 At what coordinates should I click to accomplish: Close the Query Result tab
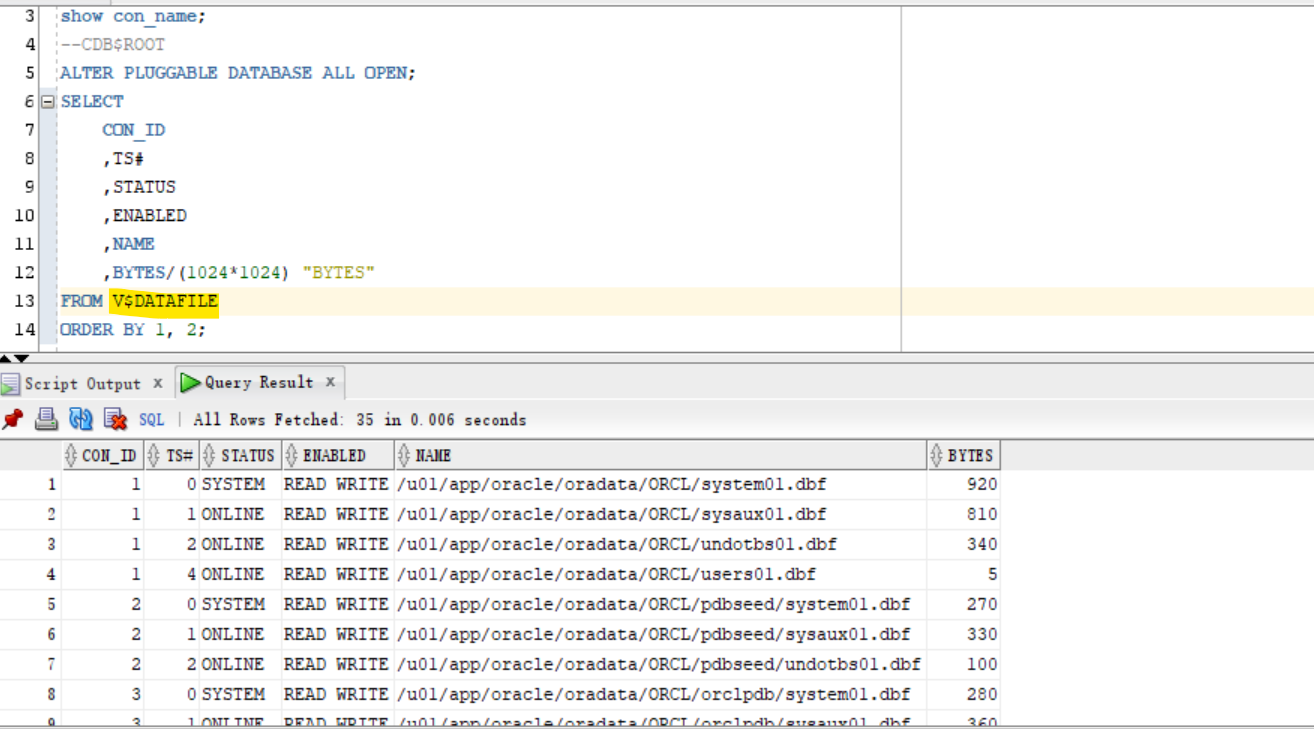[x=331, y=382]
